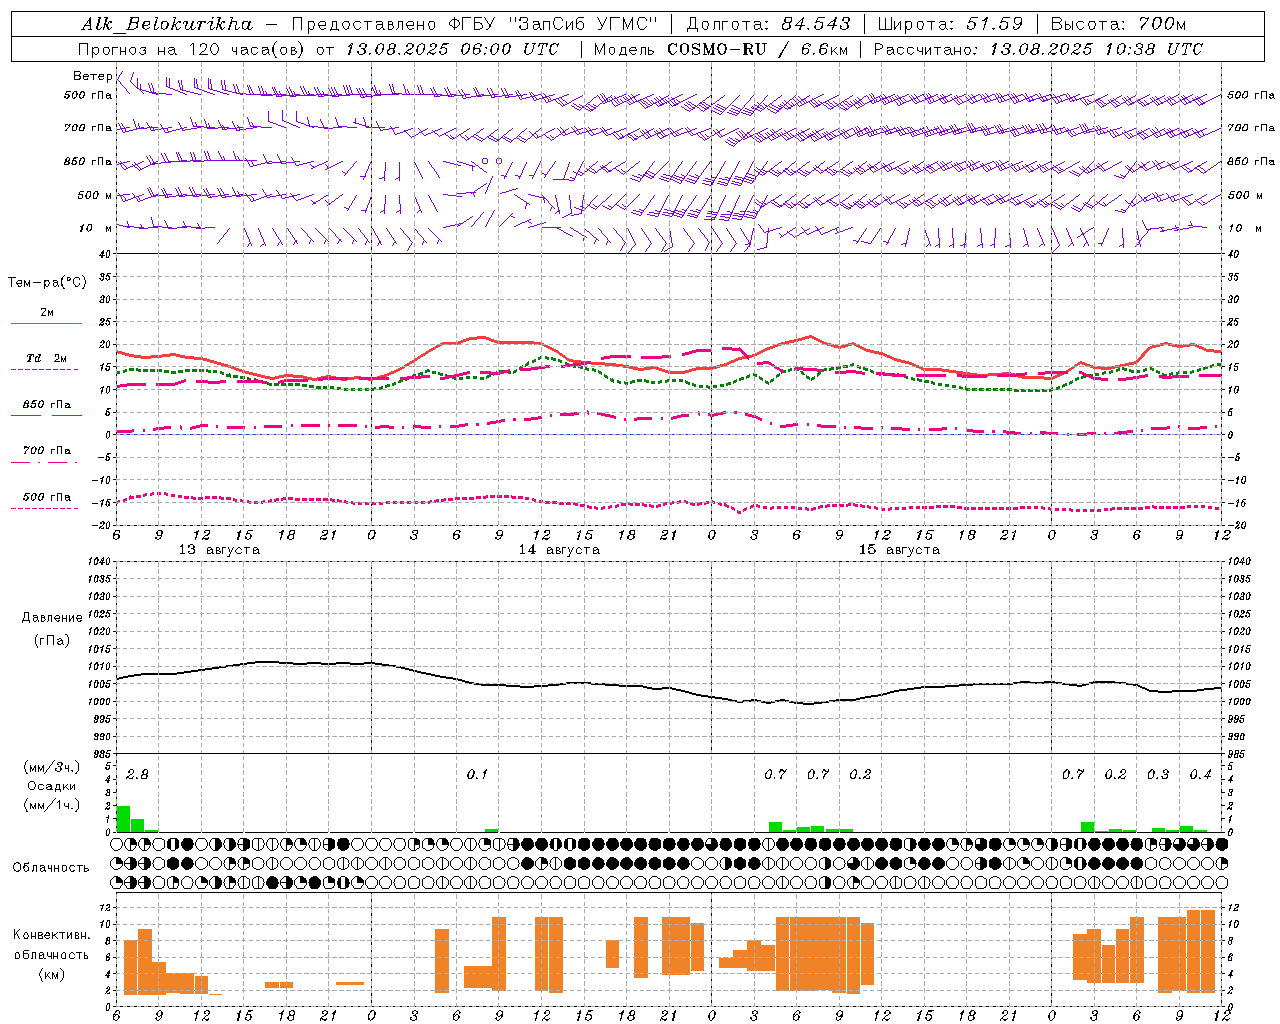Click the 10 м wind level label on the left

[96, 229]
